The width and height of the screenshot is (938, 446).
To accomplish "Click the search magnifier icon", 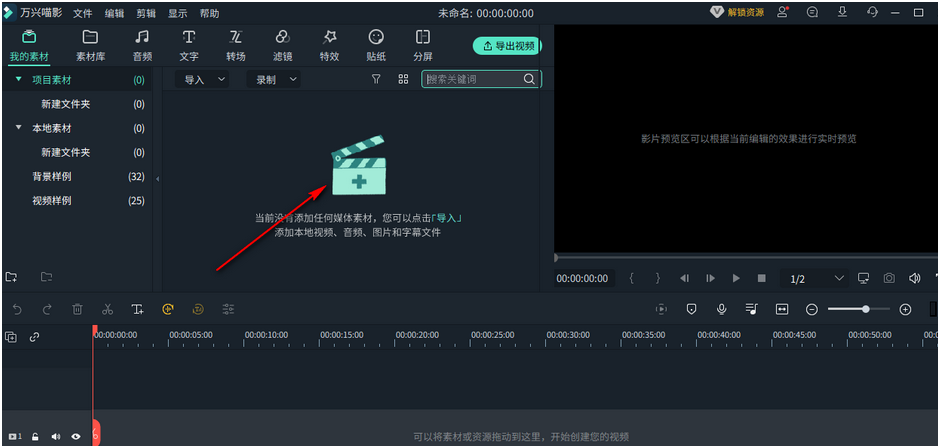I will (529, 79).
